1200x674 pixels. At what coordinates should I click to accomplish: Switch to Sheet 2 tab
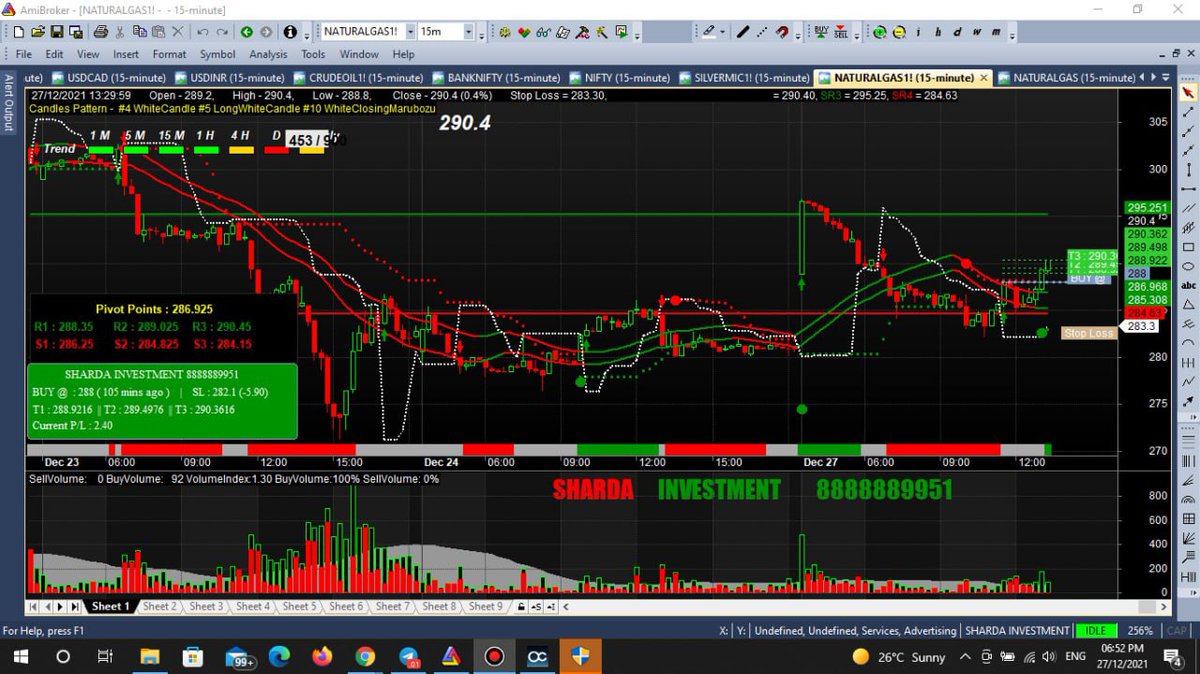point(160,606)
